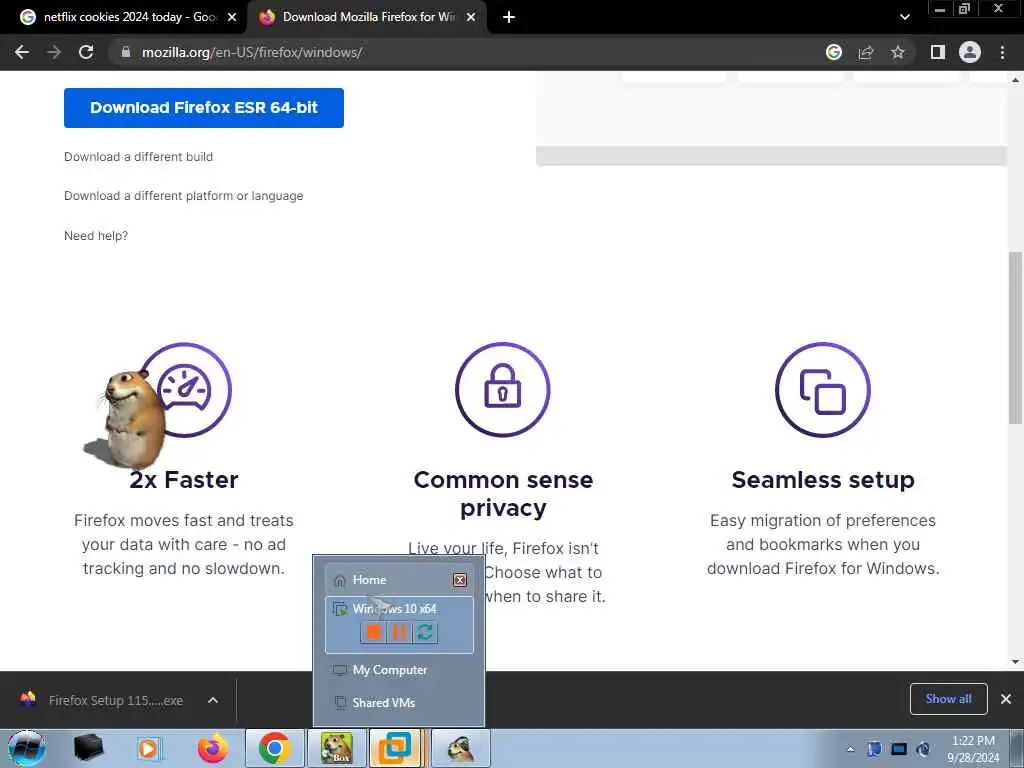Click the forward navigation arrow
1024x768 pixels.
[54, 52]
